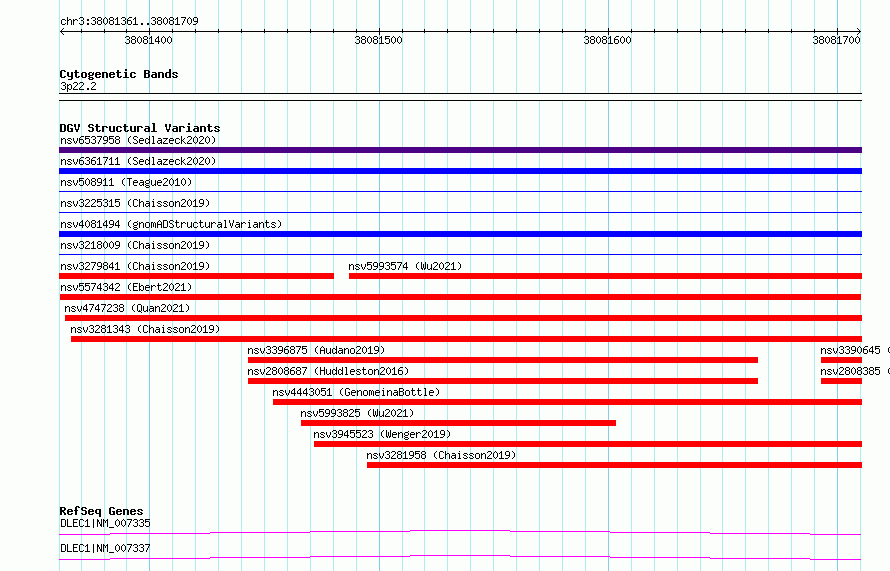Click the nsv3396875 (Audano2019) label
Viewport: 890px width, 571px height.
(316, 350)
